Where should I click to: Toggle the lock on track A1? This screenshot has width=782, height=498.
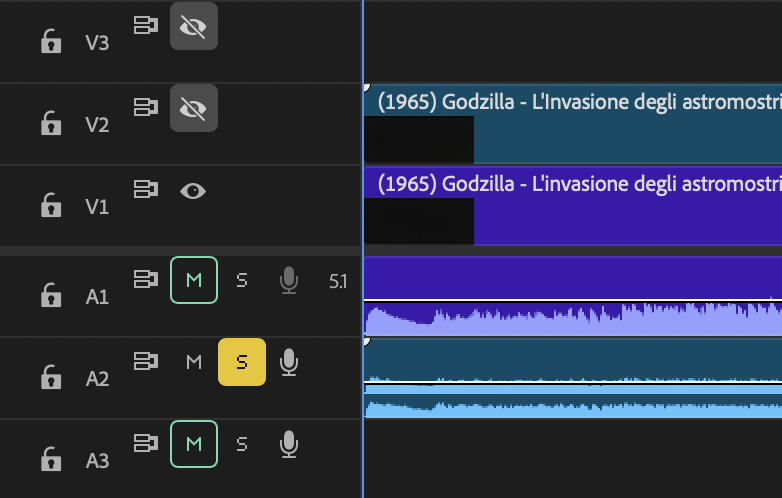(51, 295)
